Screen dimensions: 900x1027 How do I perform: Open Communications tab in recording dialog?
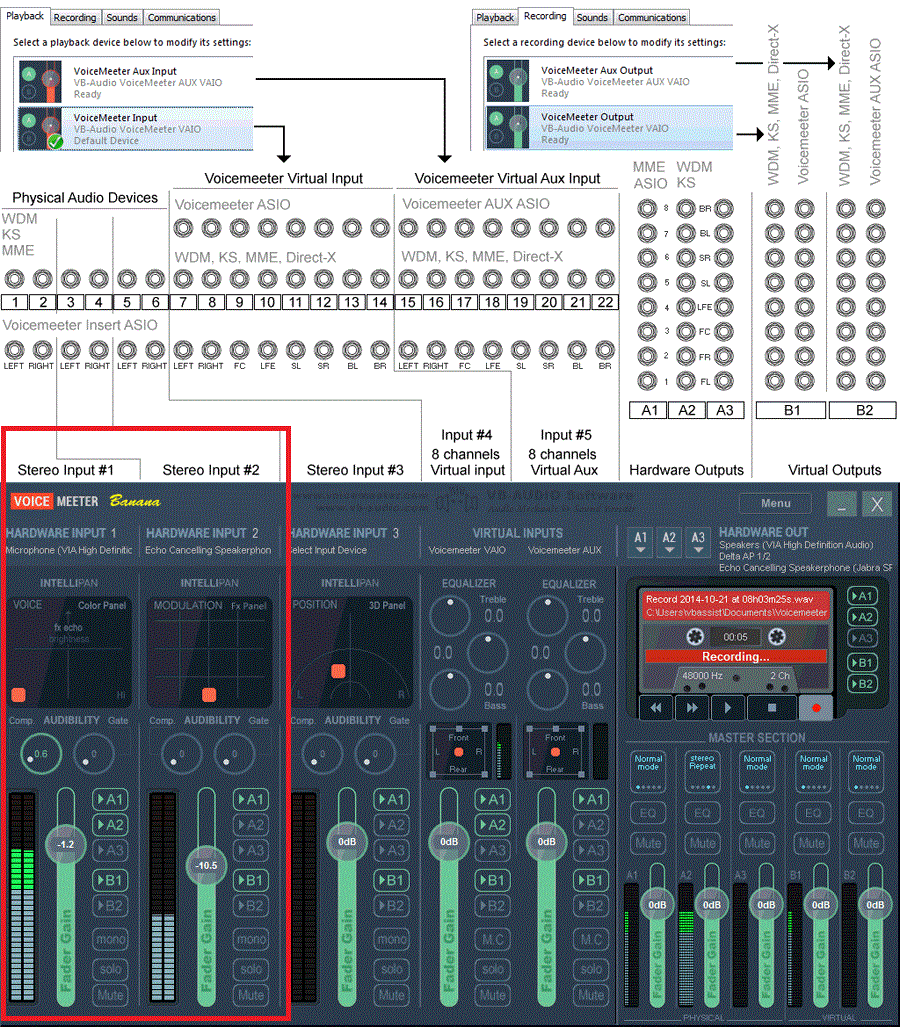tap(652, 18)
